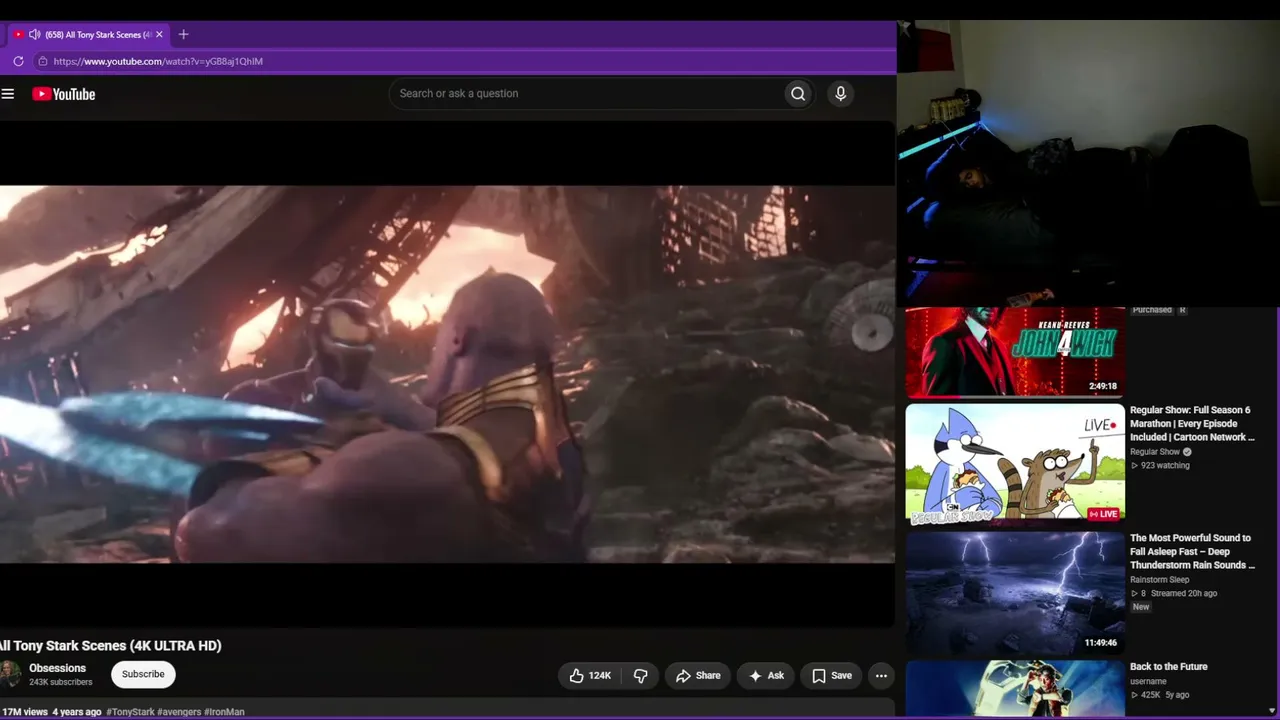
Task: Start voice search with the microphone icon
Action: 840,94
